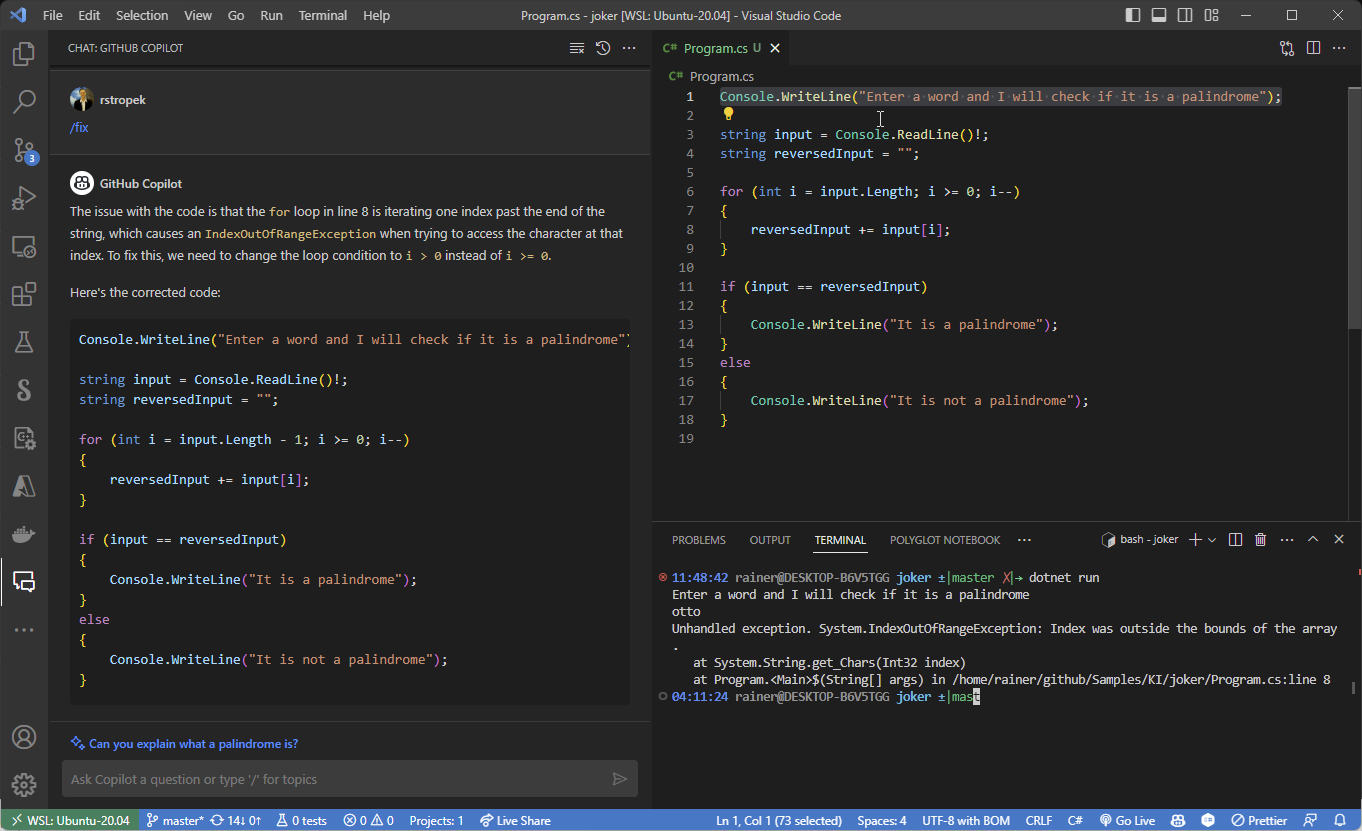Click the lightbulb code action icon
Screen dimensions: 1362x831
click(x=729, y=114)
